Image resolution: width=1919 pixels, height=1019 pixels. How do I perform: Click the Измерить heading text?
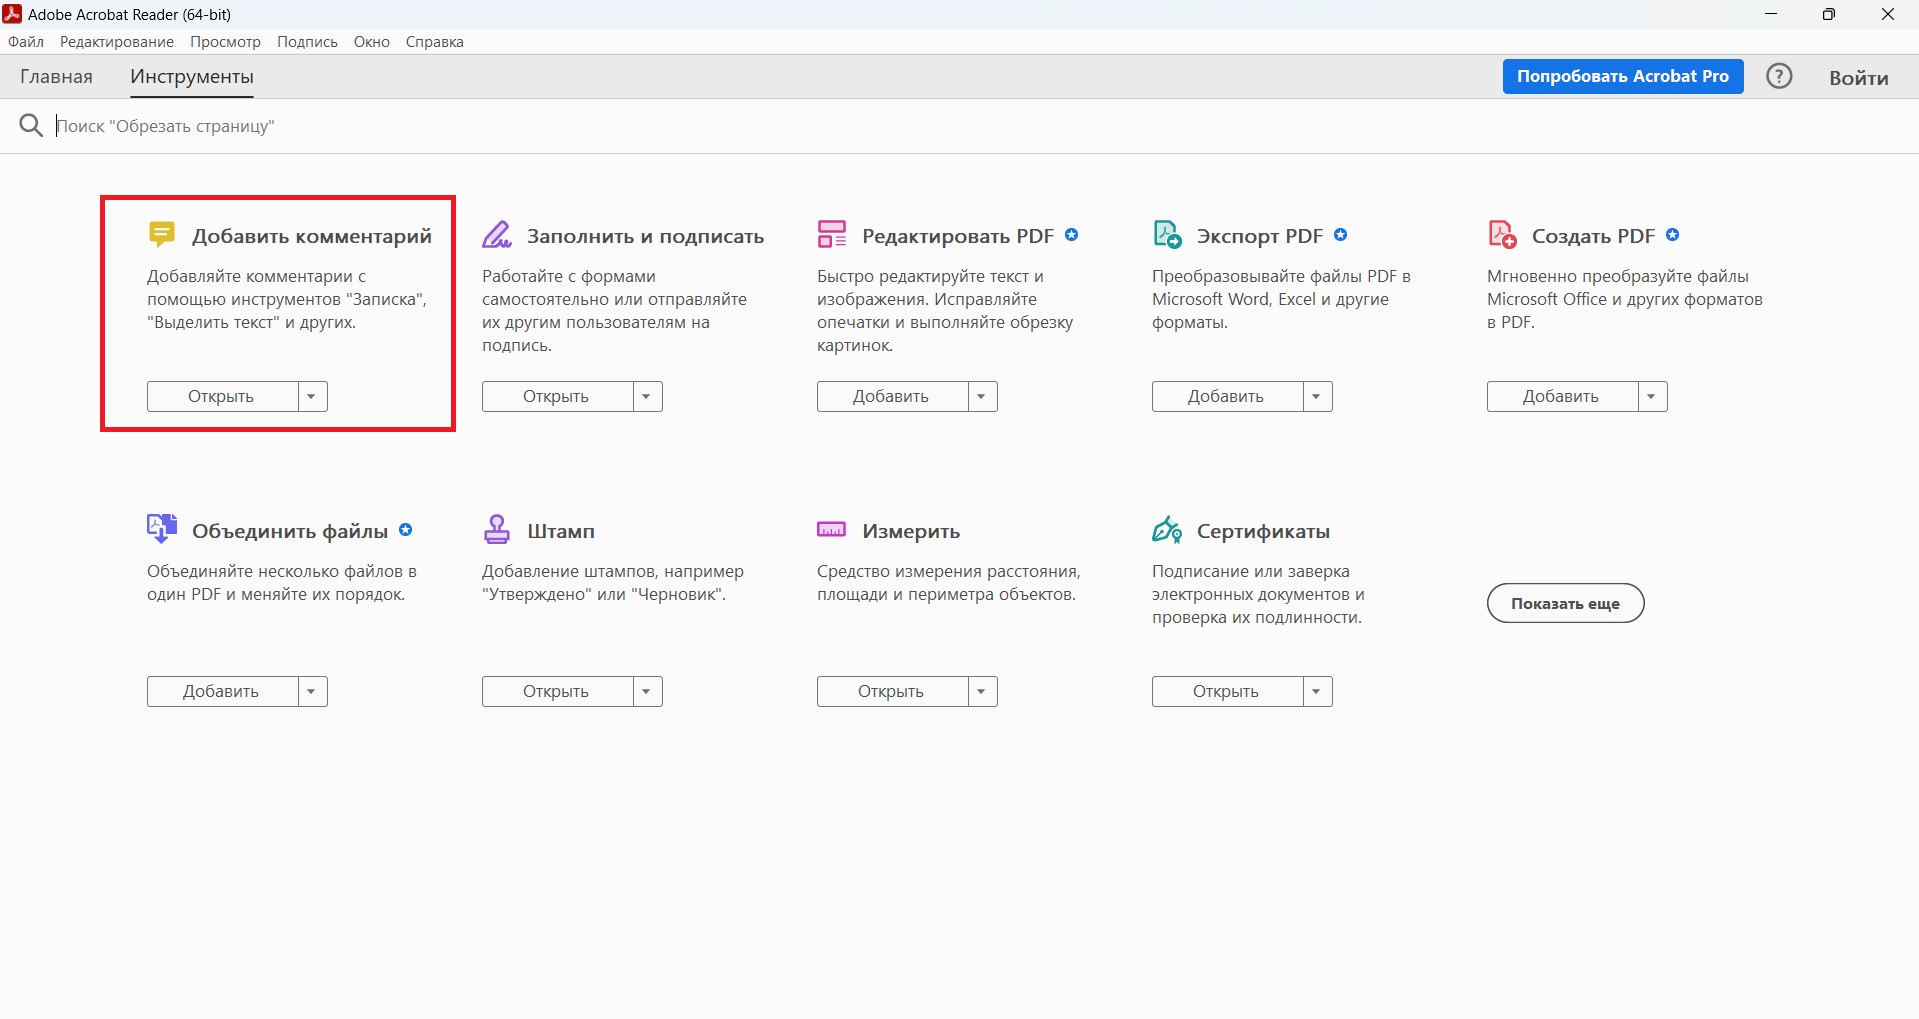911,531
